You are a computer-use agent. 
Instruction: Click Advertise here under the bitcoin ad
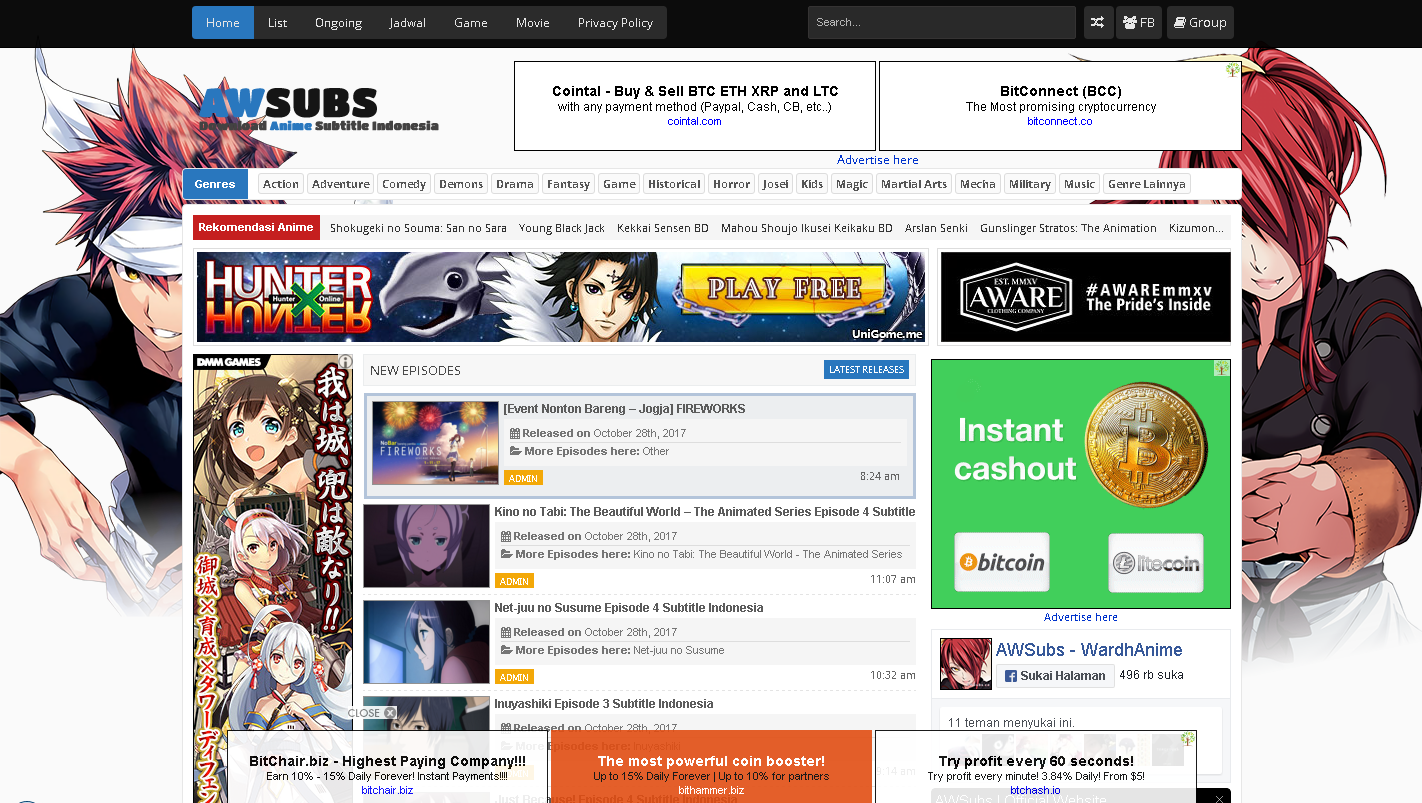pos(1080,617)
